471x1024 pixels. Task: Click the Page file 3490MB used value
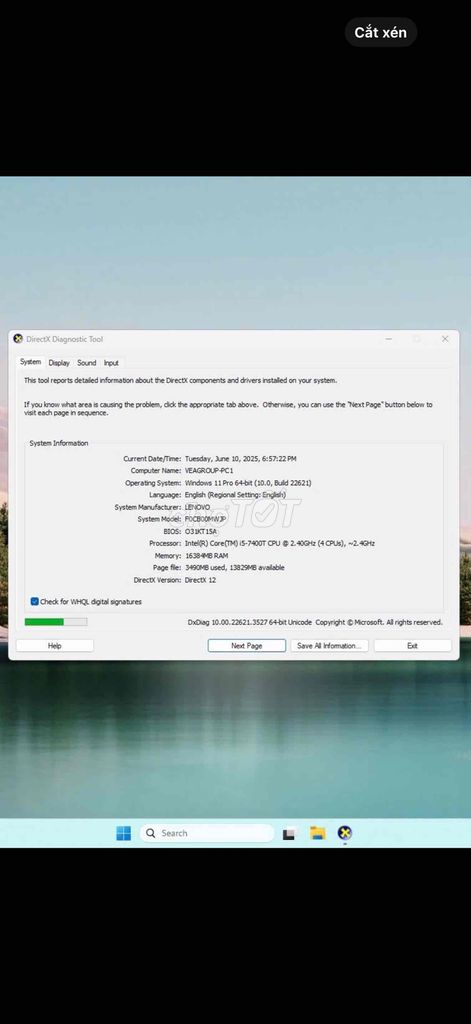(235, 568)
